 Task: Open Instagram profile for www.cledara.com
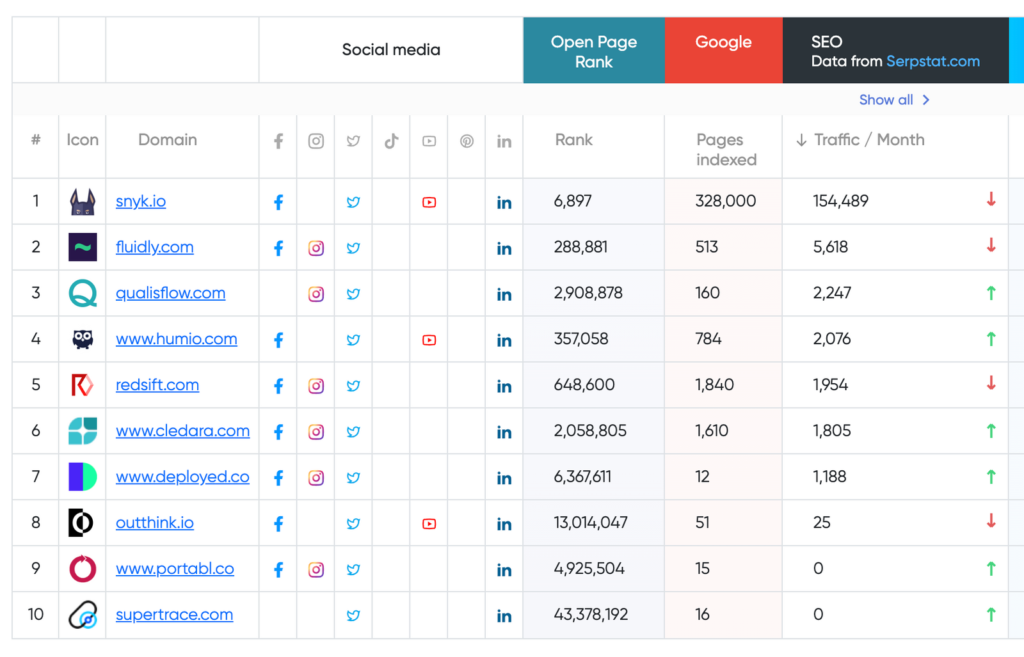click(316, 432)
